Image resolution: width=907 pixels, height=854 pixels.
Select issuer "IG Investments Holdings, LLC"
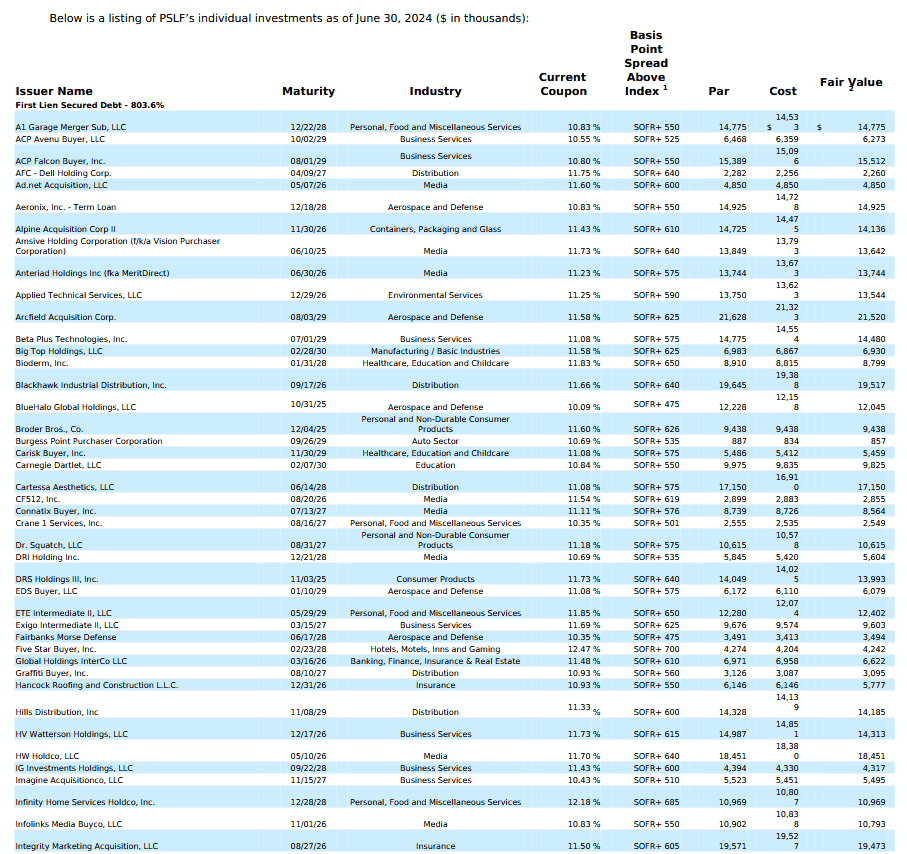[74, 769]
